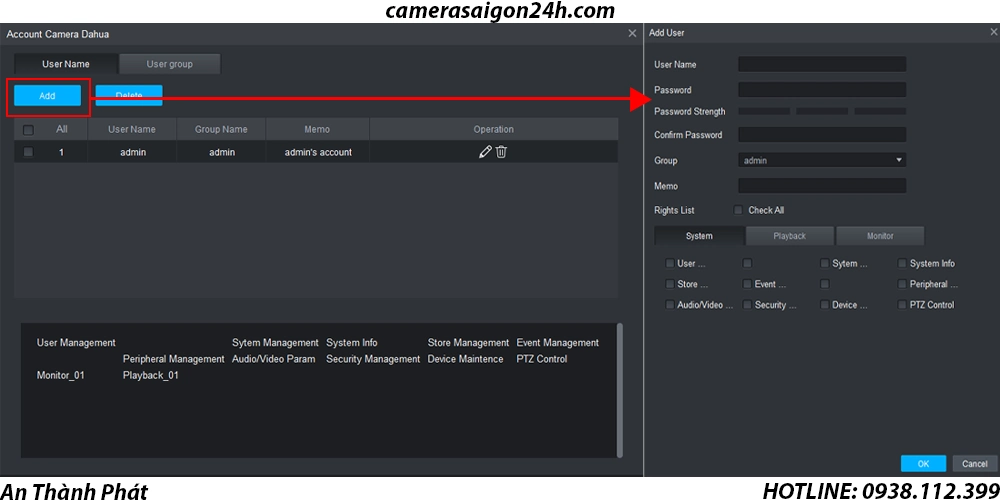Click User Management in the rights summary
The image size is (1000, 500).
coord(76,342)
